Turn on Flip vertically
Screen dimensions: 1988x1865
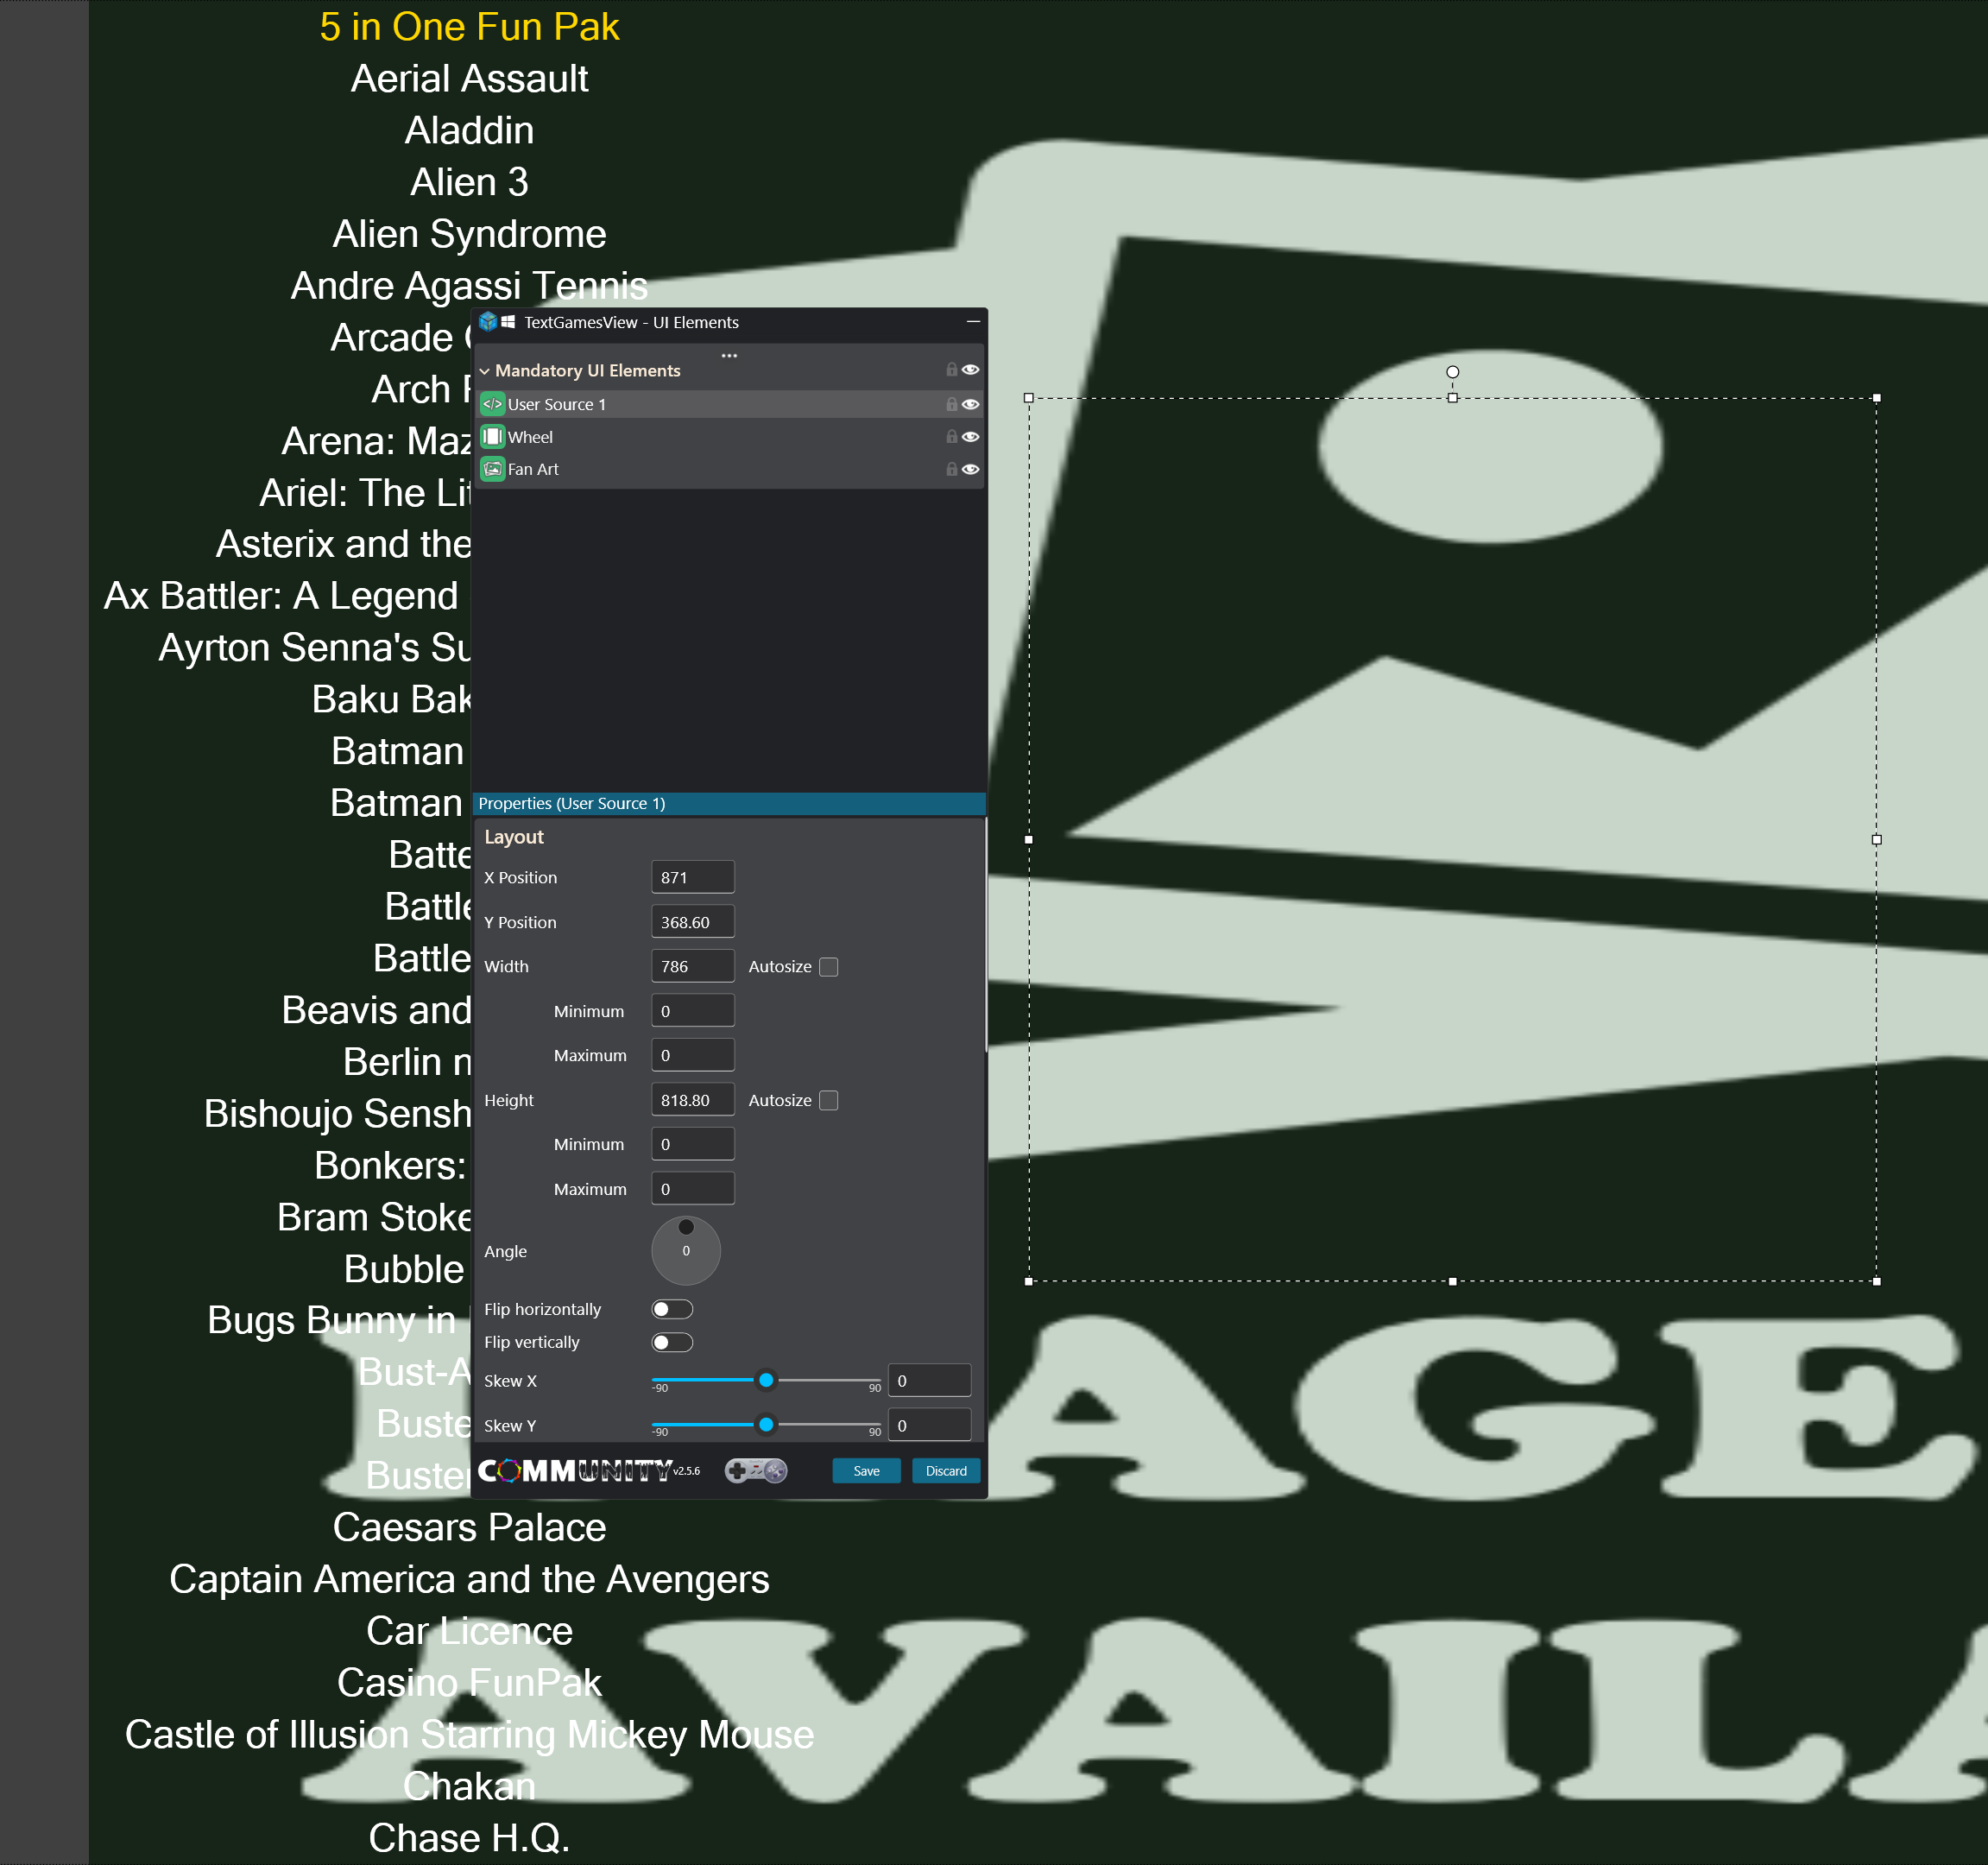point(672,1342)
